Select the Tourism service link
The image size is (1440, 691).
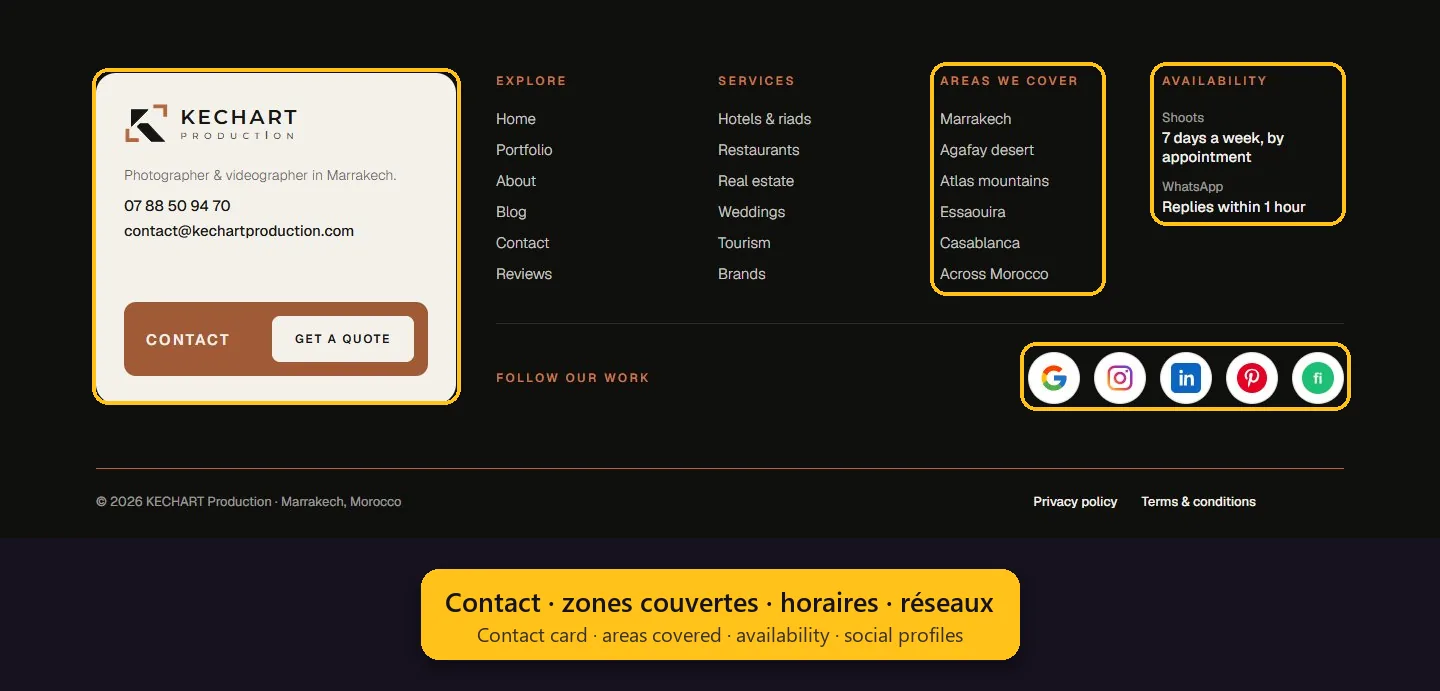744,243
